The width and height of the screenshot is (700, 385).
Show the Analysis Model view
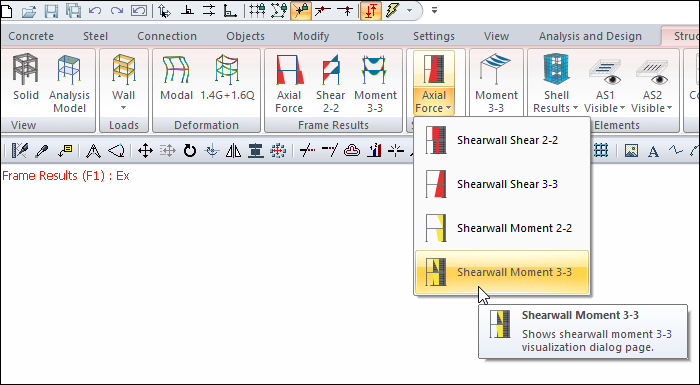tap(69, 83)
